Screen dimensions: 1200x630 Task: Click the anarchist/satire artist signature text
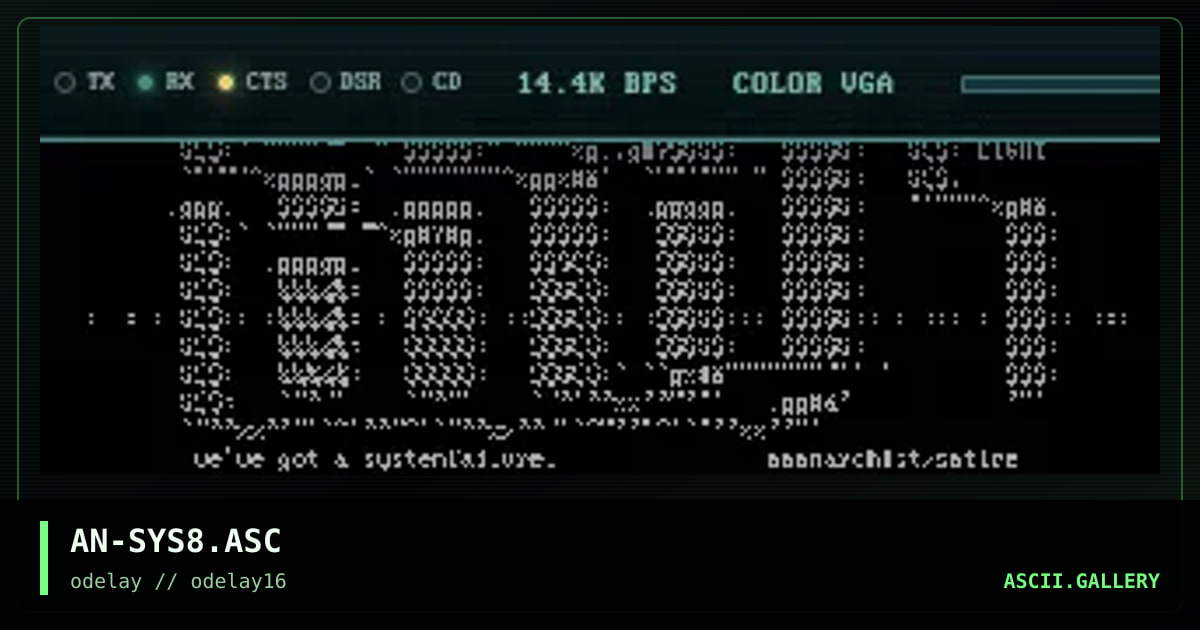[892, 459]
